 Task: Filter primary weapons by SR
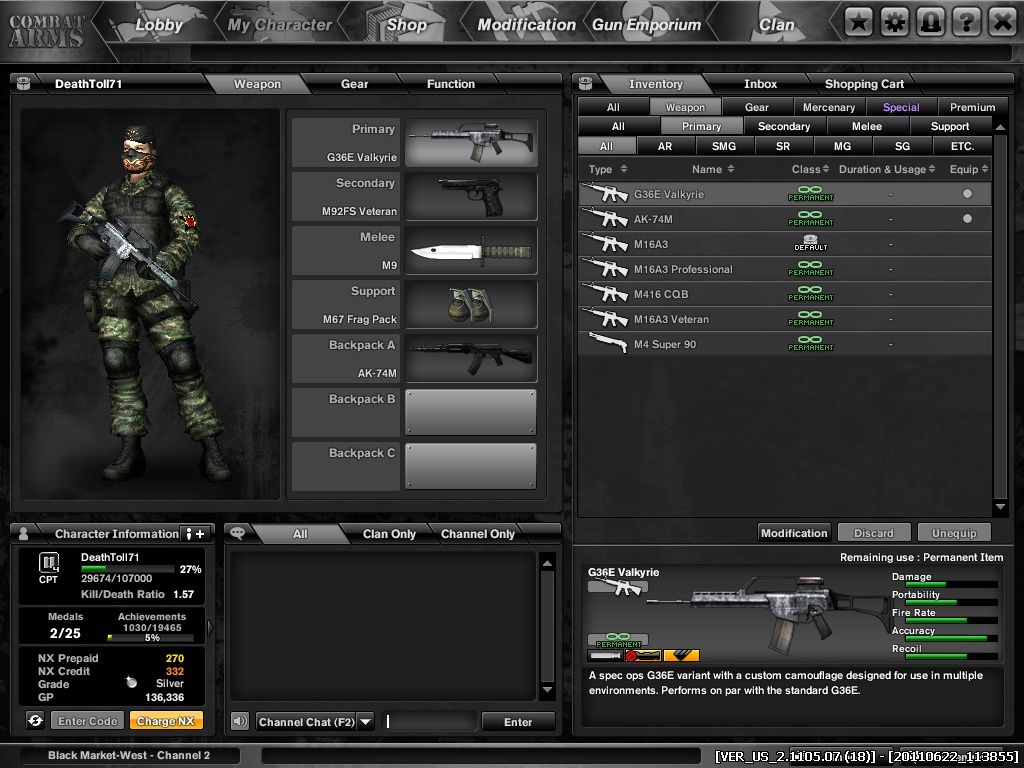click(x=783, y=146)
